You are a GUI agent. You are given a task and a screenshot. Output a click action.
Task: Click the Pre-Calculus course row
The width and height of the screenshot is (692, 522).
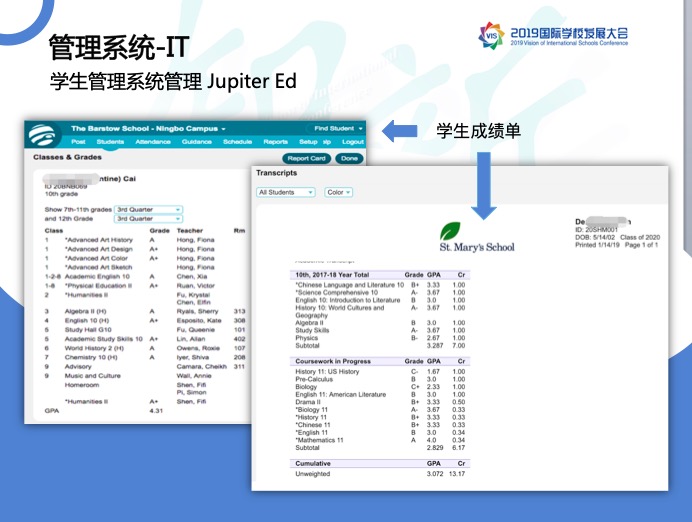pyautogui.click(x=380, y=379)
